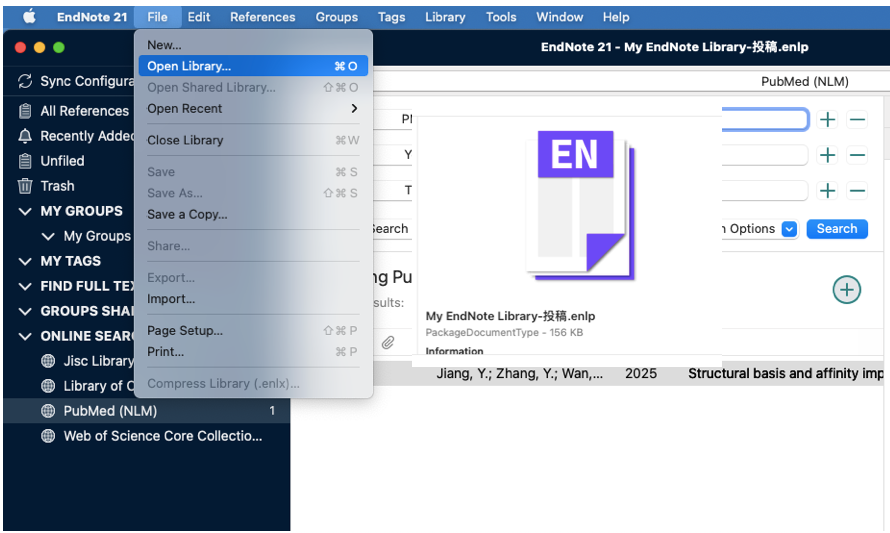
Task: Choose Open Library... from File menu
Action: coord(189,66)
